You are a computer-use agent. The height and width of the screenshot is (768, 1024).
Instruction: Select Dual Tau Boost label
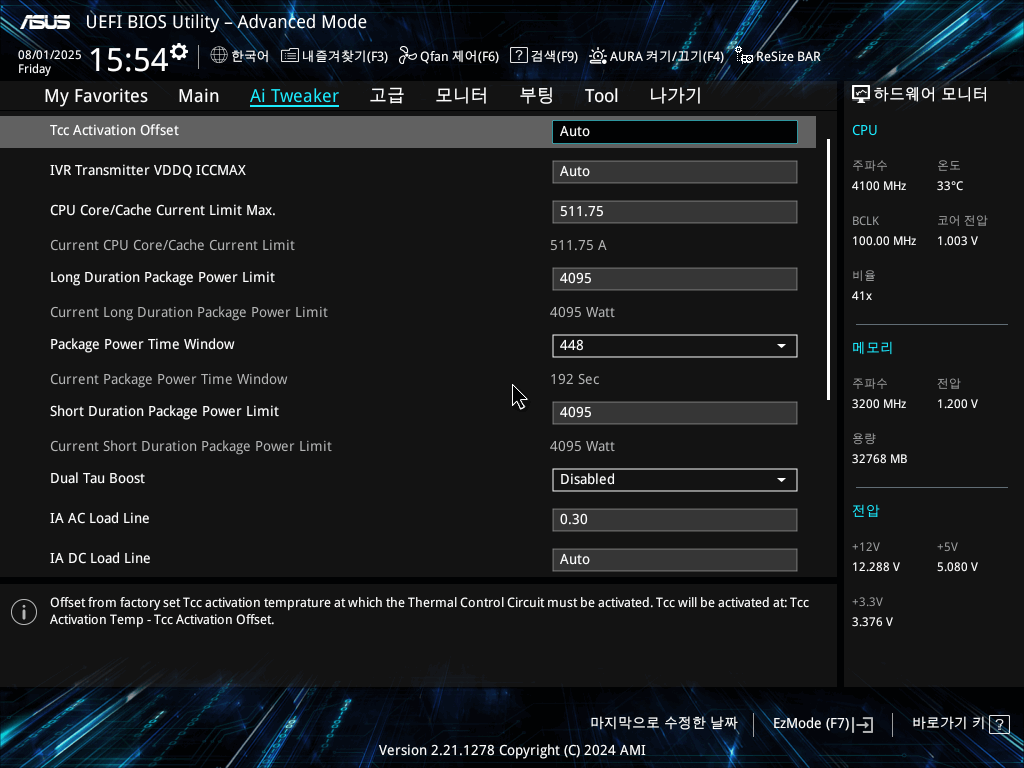[x=97, y=478]
